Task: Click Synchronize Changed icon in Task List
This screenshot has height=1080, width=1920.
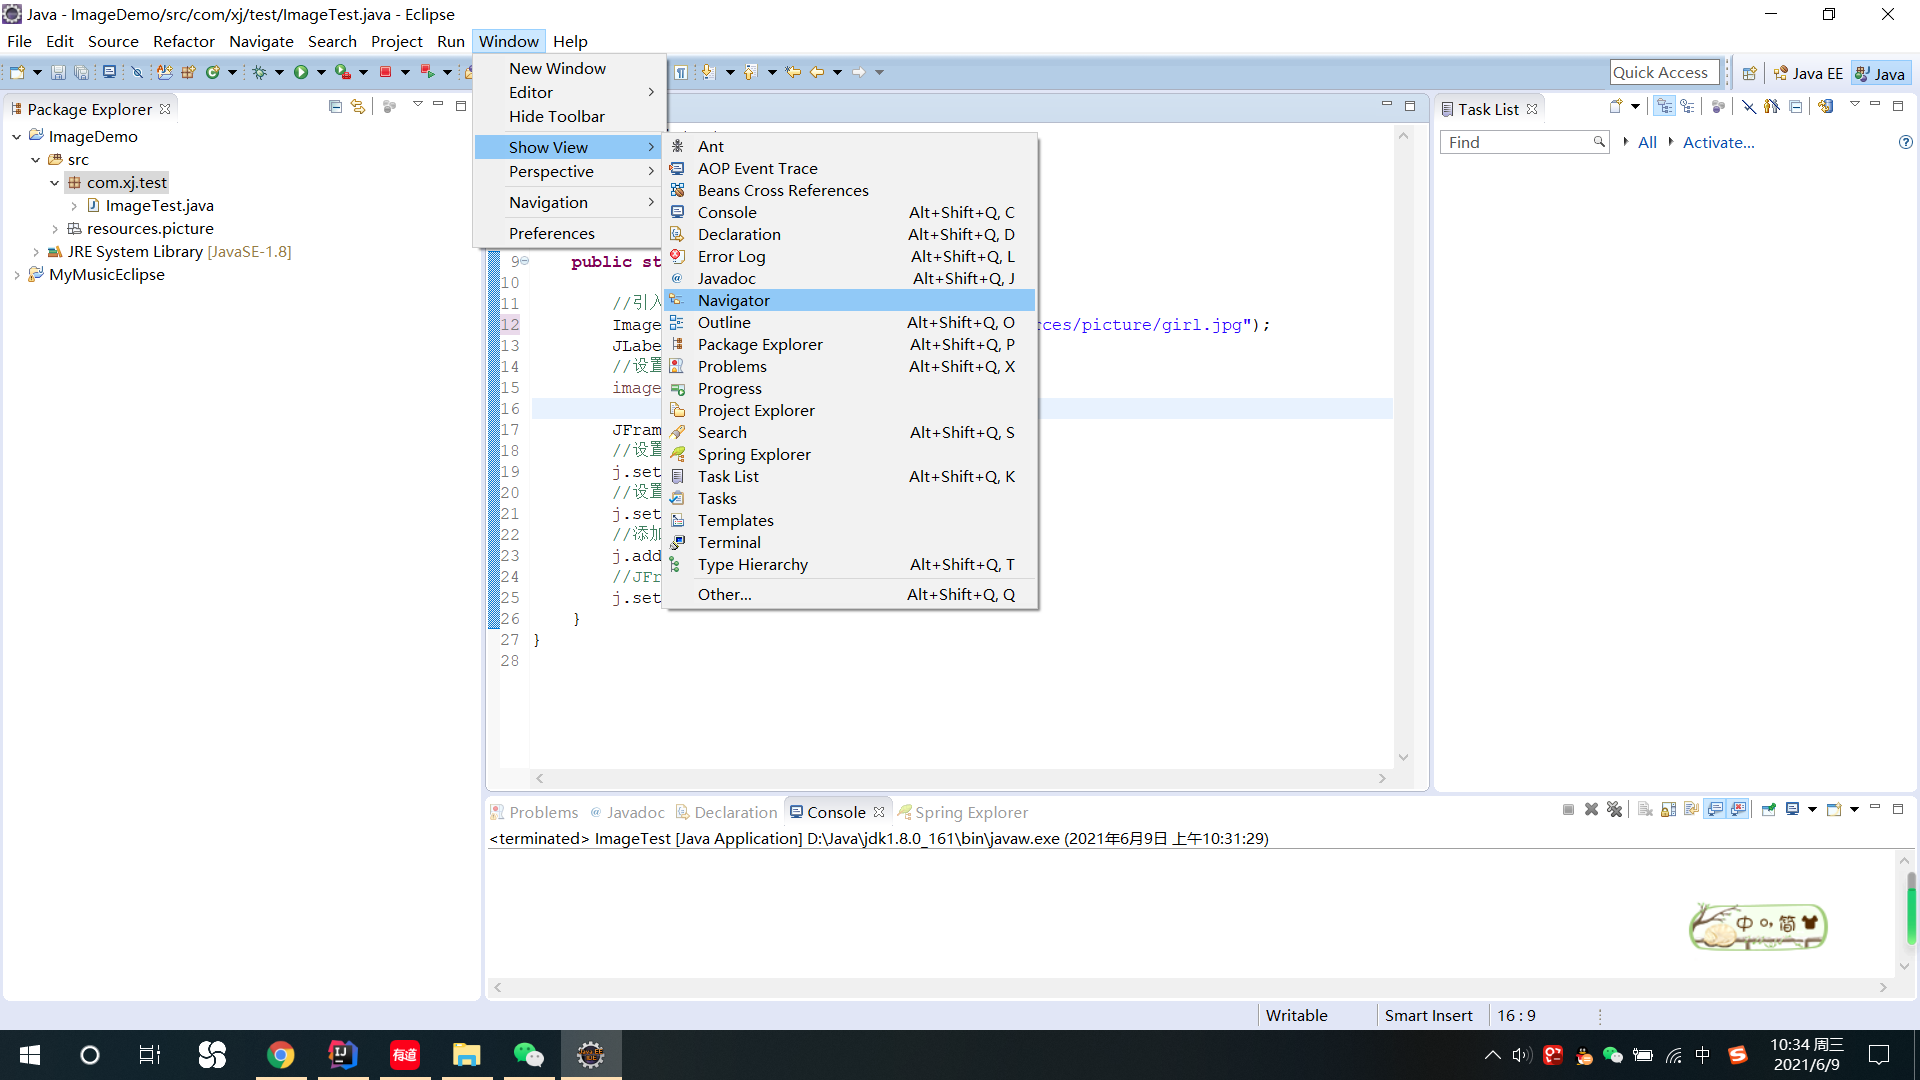Action: (x=1825, y=107)
